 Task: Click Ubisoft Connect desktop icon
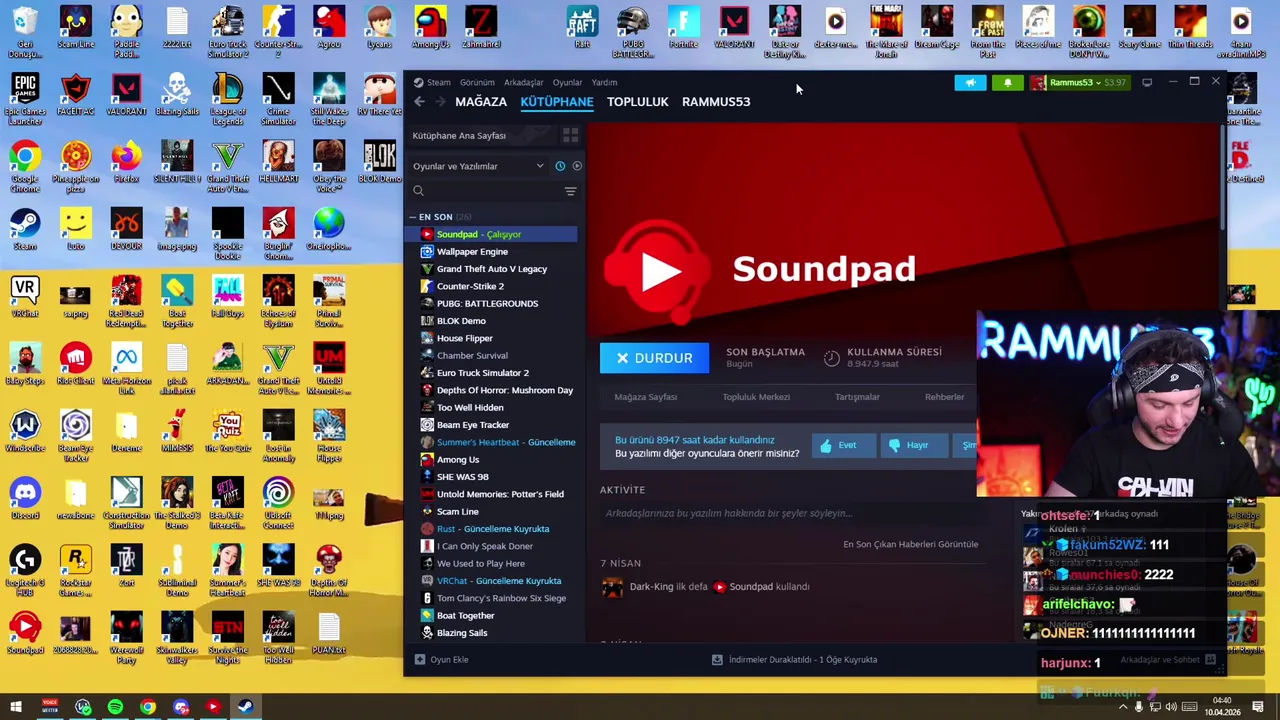pos(278,503)
